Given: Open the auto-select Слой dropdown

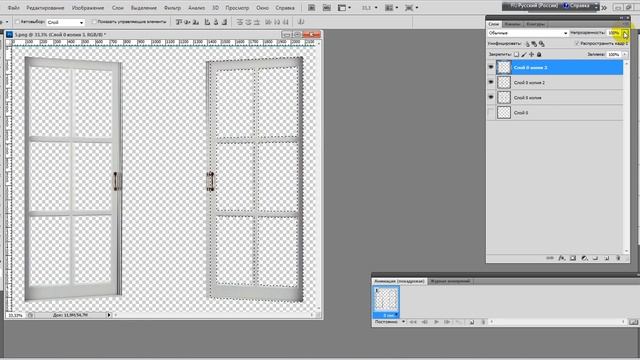Looking at the screenshot, I should pos(65,22).
